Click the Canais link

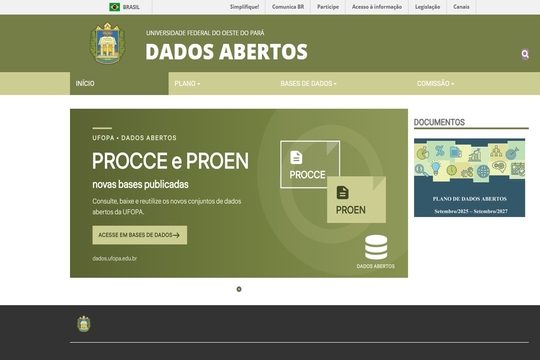[x=461, y=7]
